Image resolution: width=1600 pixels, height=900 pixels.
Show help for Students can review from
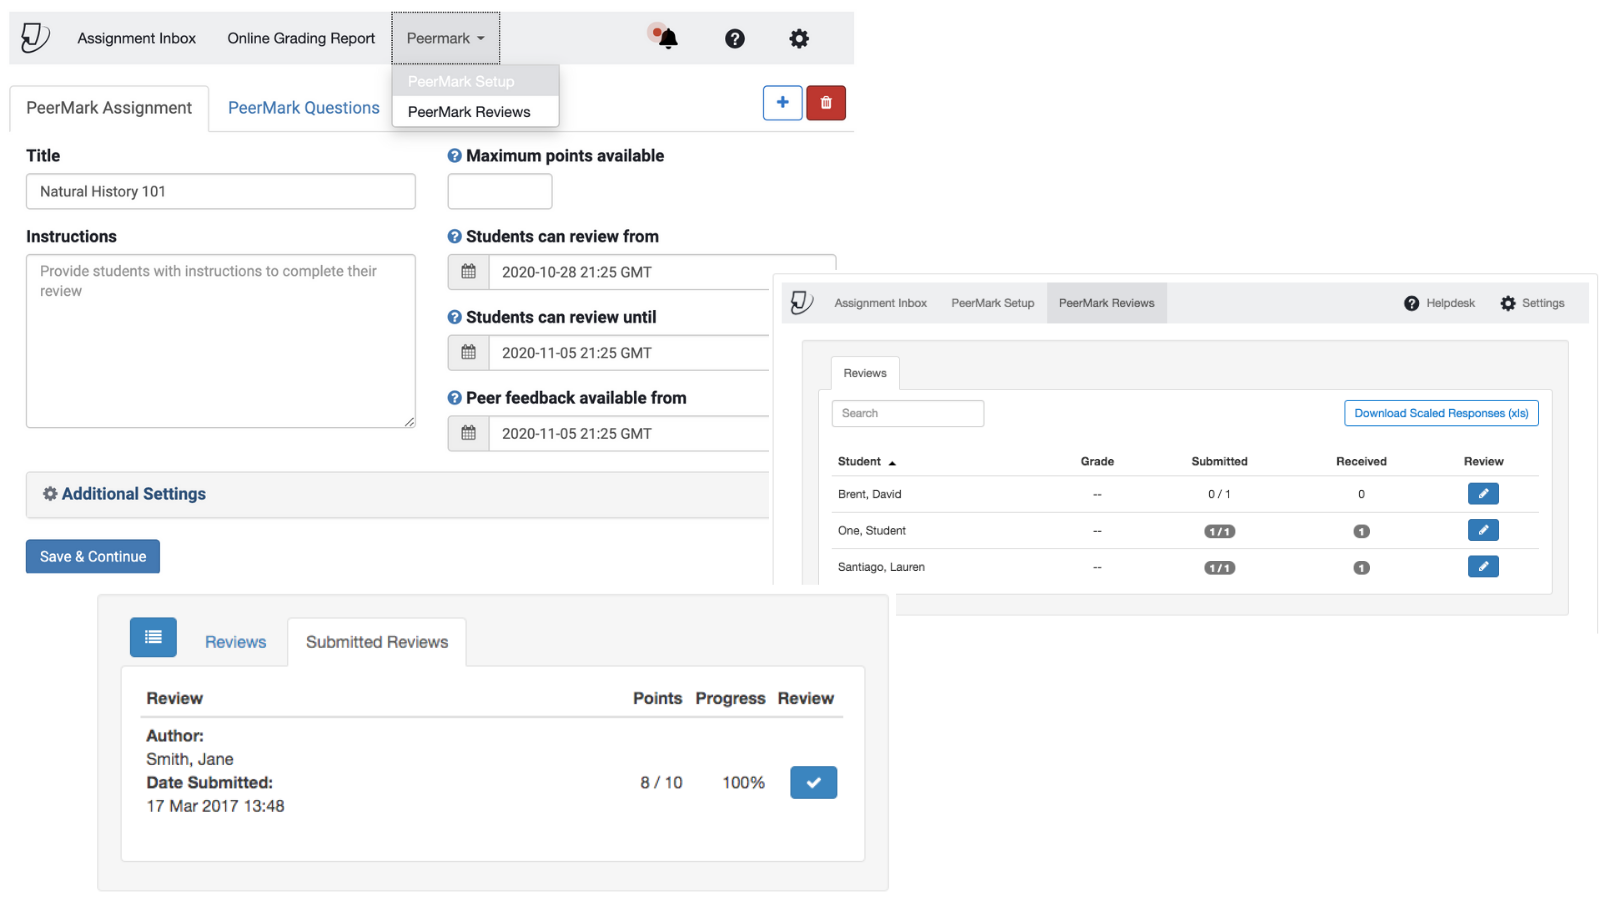pyautogui.click(x=455, y=237)
